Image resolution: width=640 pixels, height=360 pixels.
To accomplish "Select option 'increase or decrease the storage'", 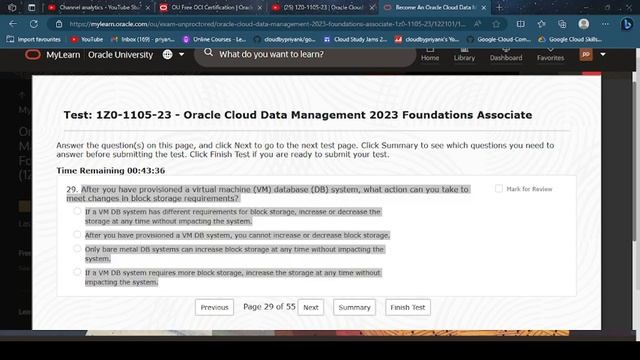I will [x=77, y=211].
